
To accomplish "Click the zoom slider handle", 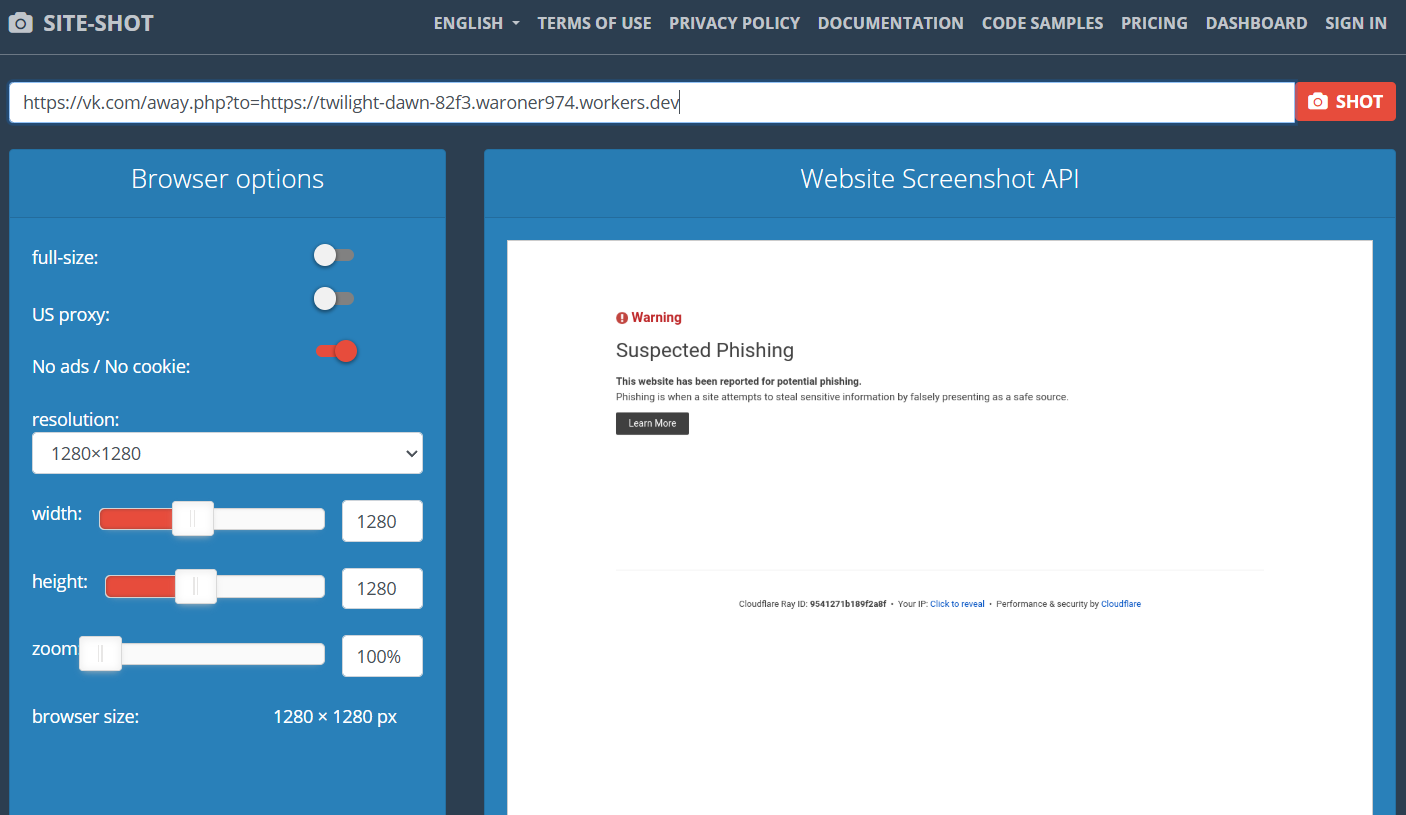I will (x=100, y=653).
